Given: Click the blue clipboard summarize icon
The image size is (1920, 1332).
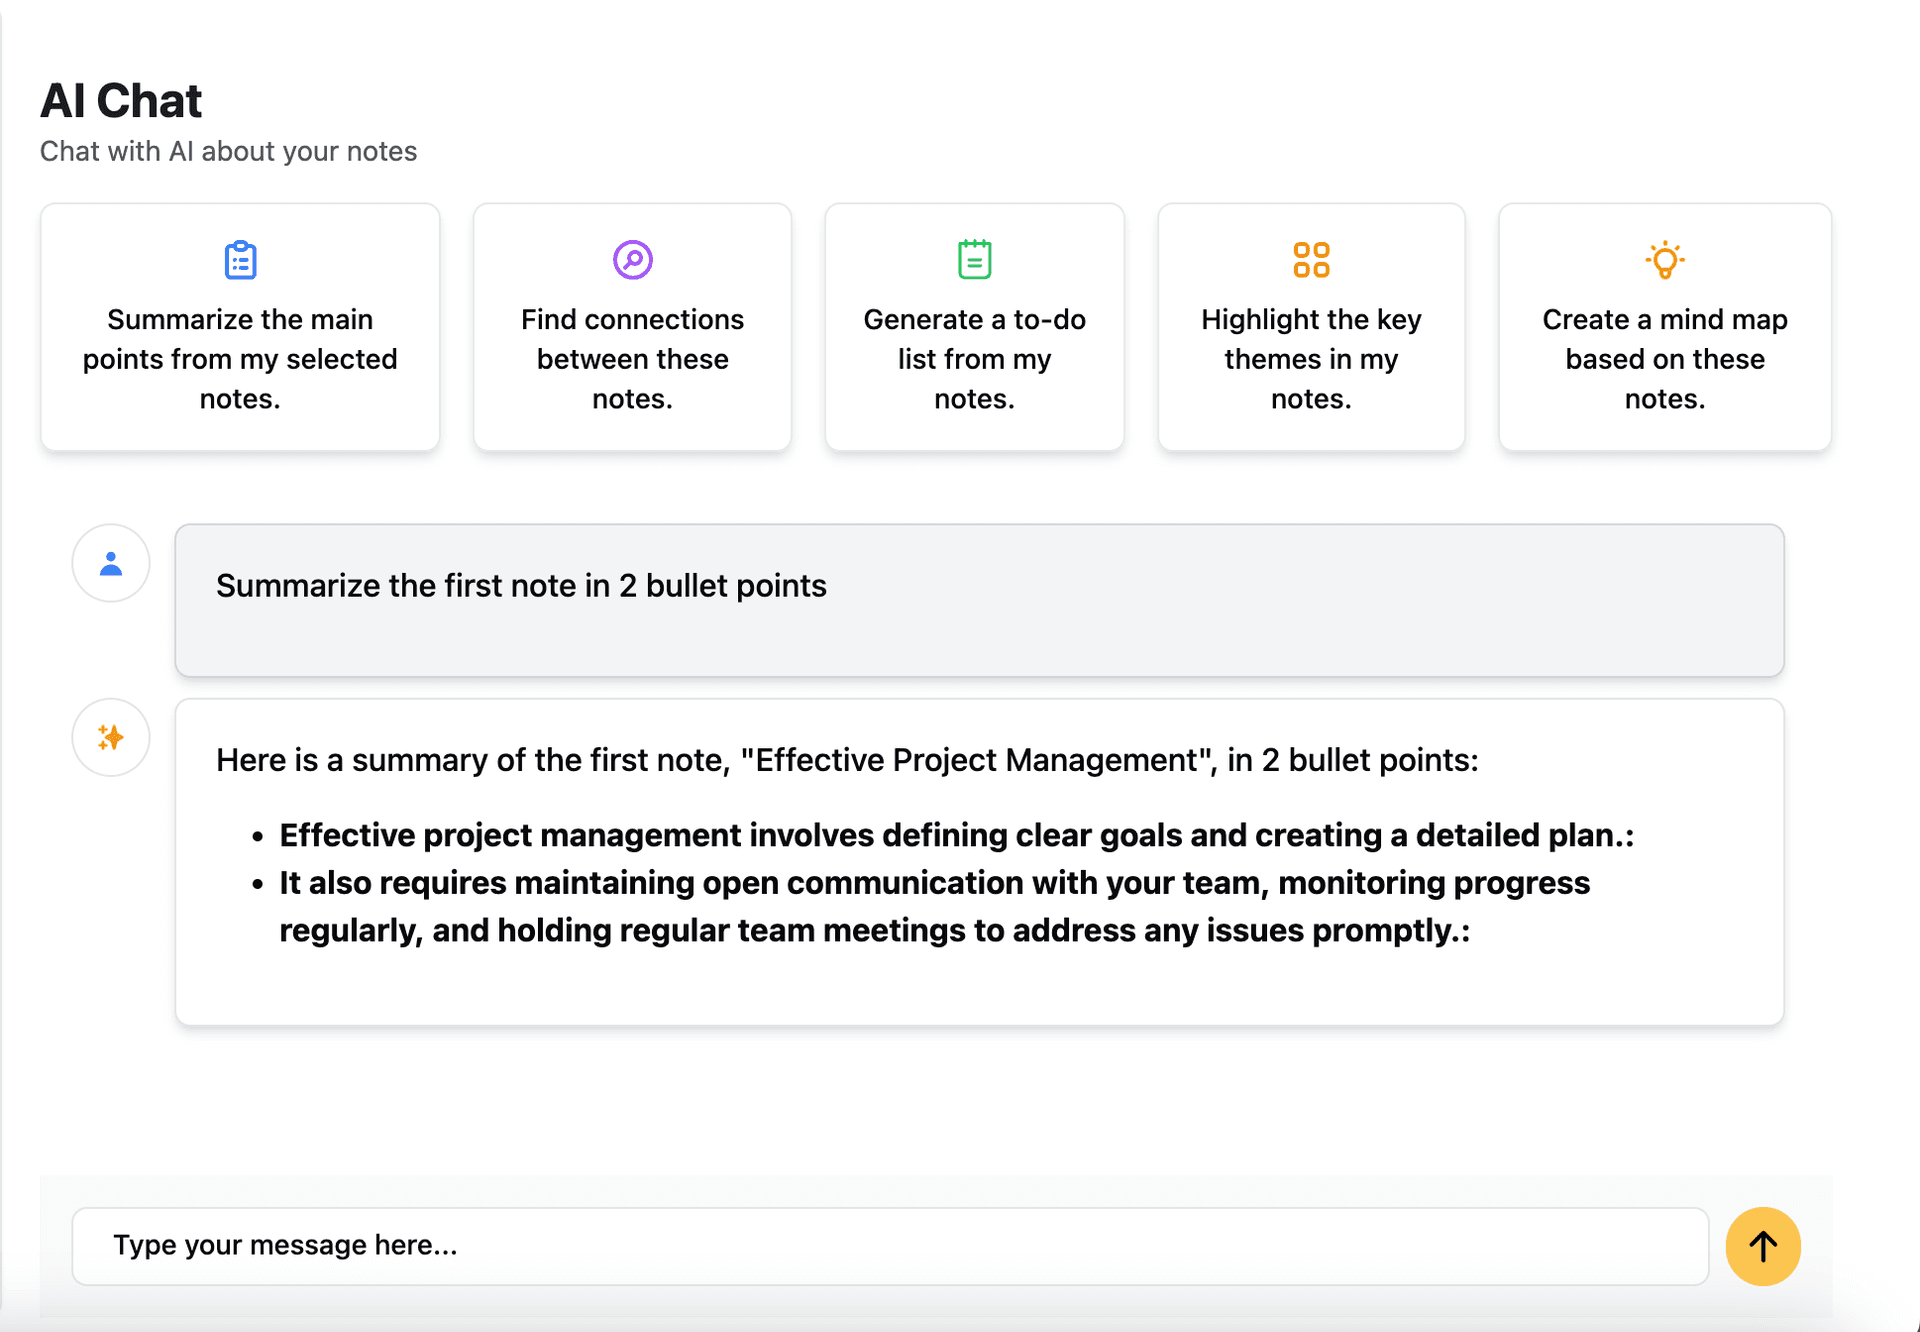Looking at the screenshot, I should click(240, 260).
